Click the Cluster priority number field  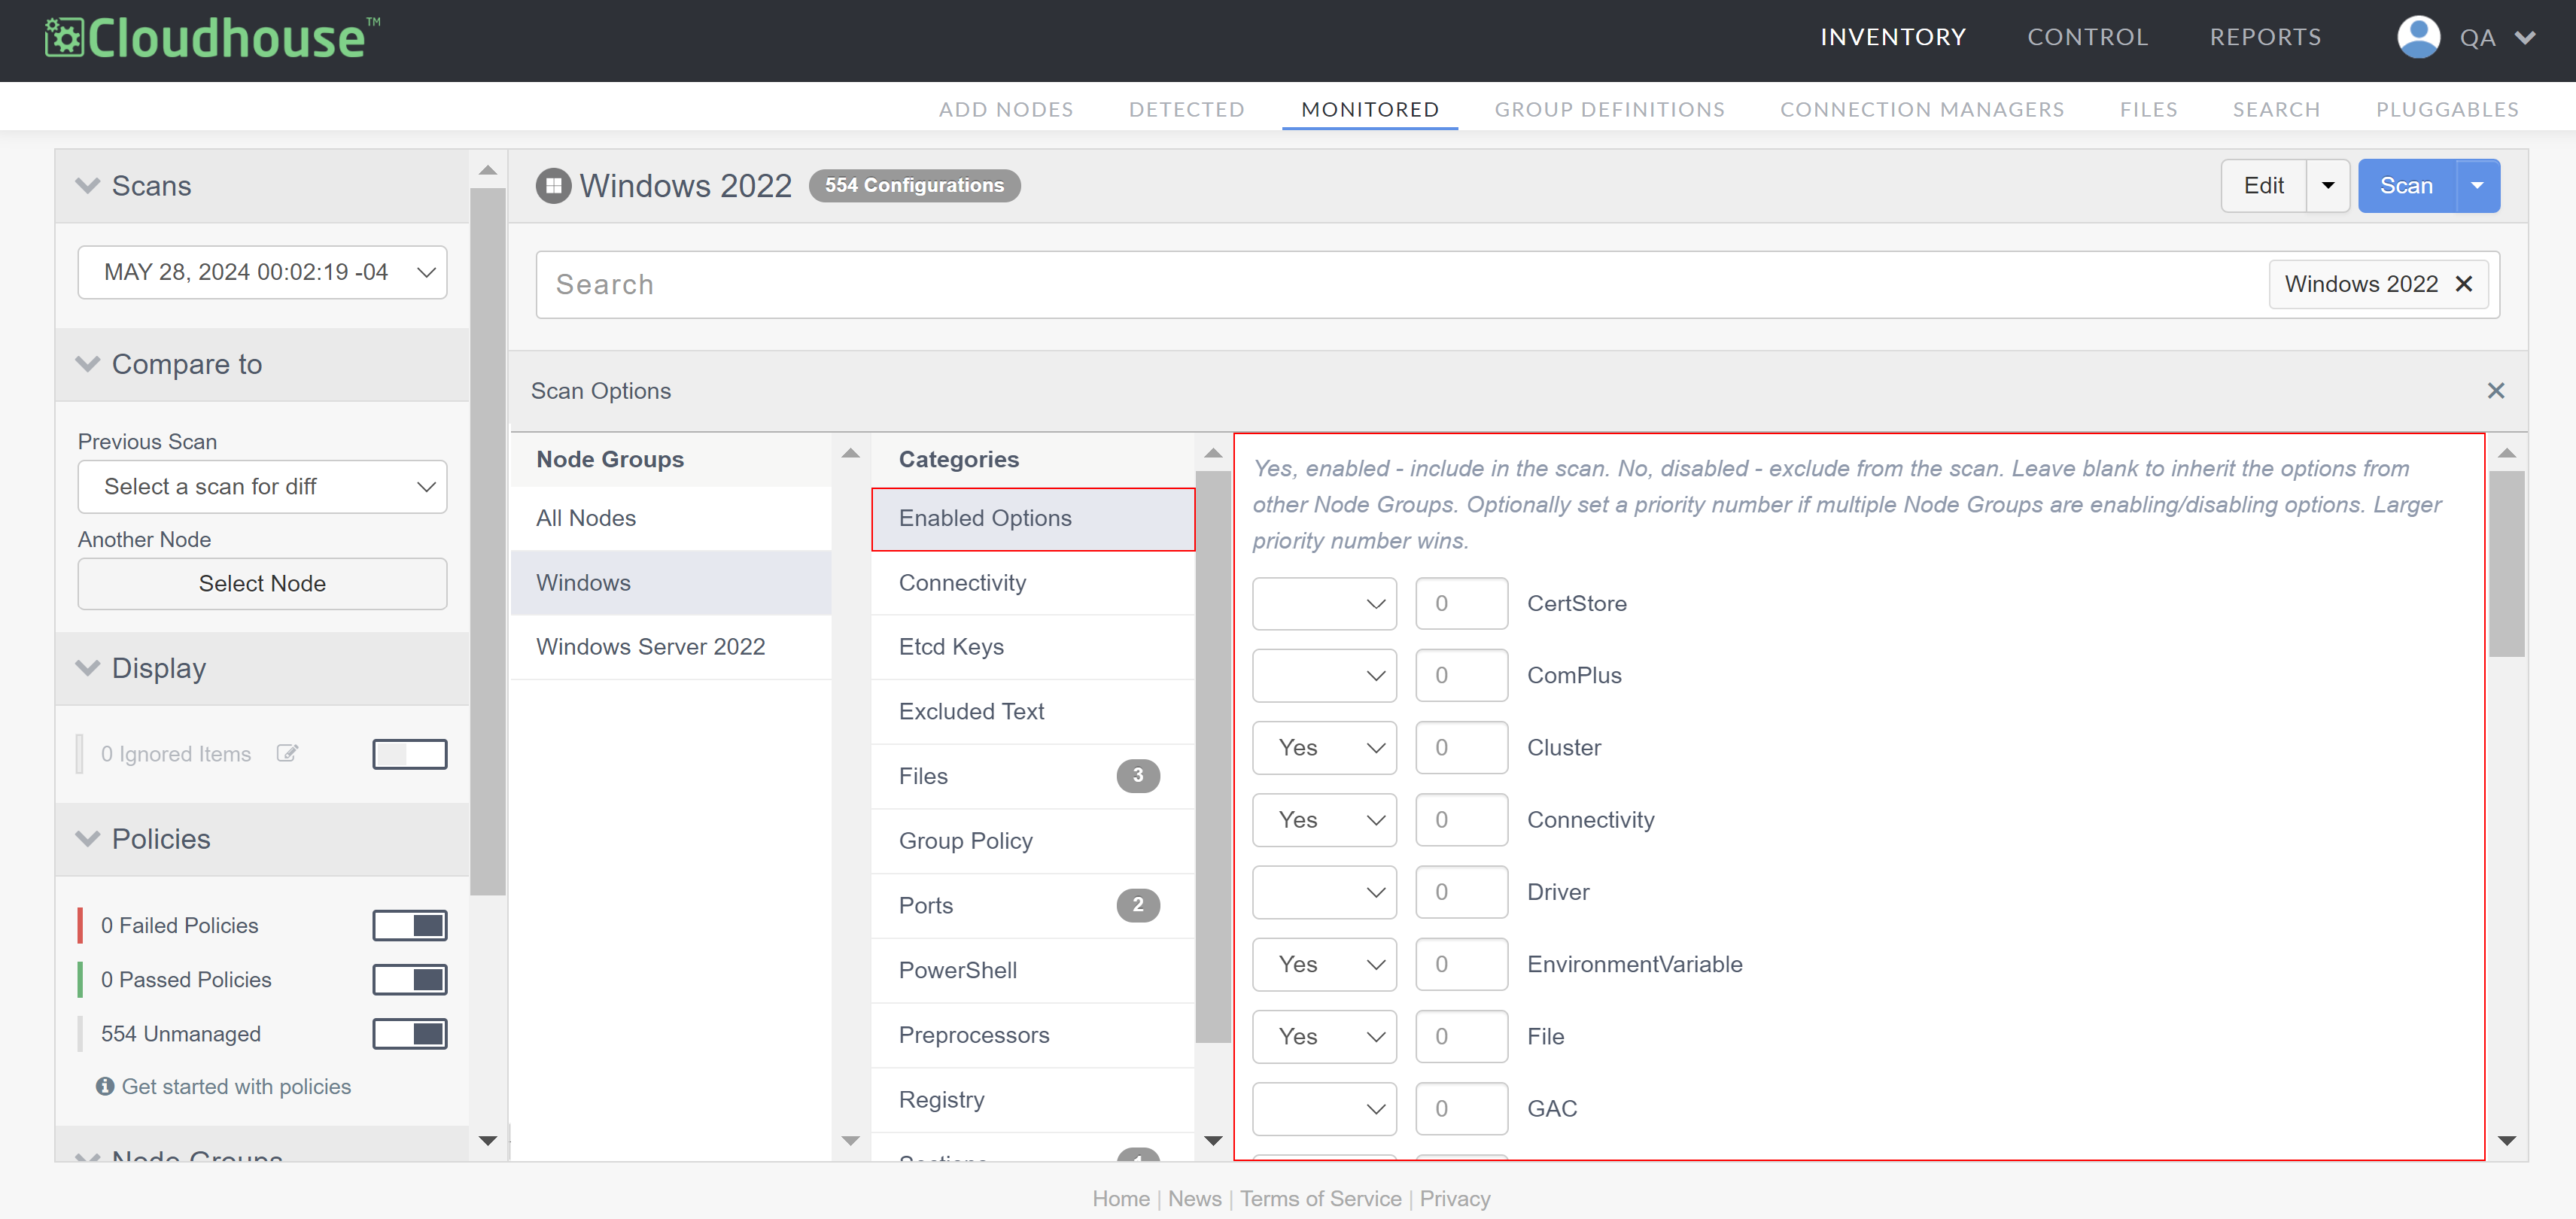click(x=1461, y=747)
